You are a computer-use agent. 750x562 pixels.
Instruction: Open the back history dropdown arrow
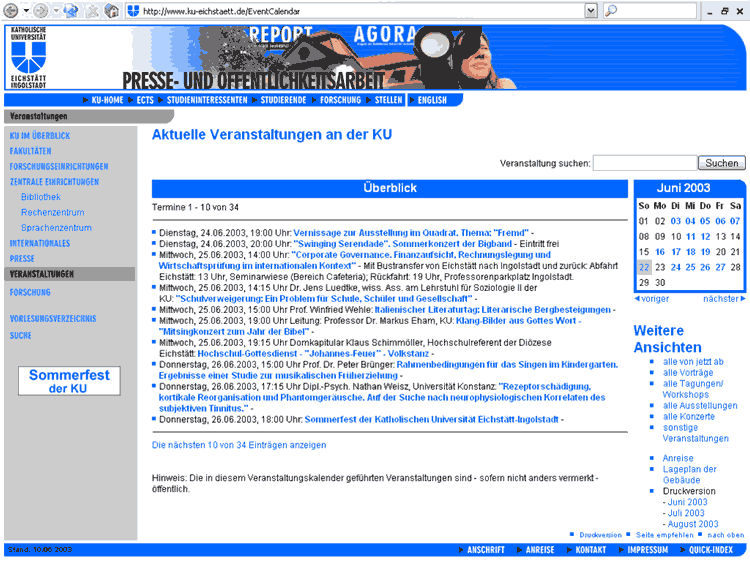coord(24,11)
